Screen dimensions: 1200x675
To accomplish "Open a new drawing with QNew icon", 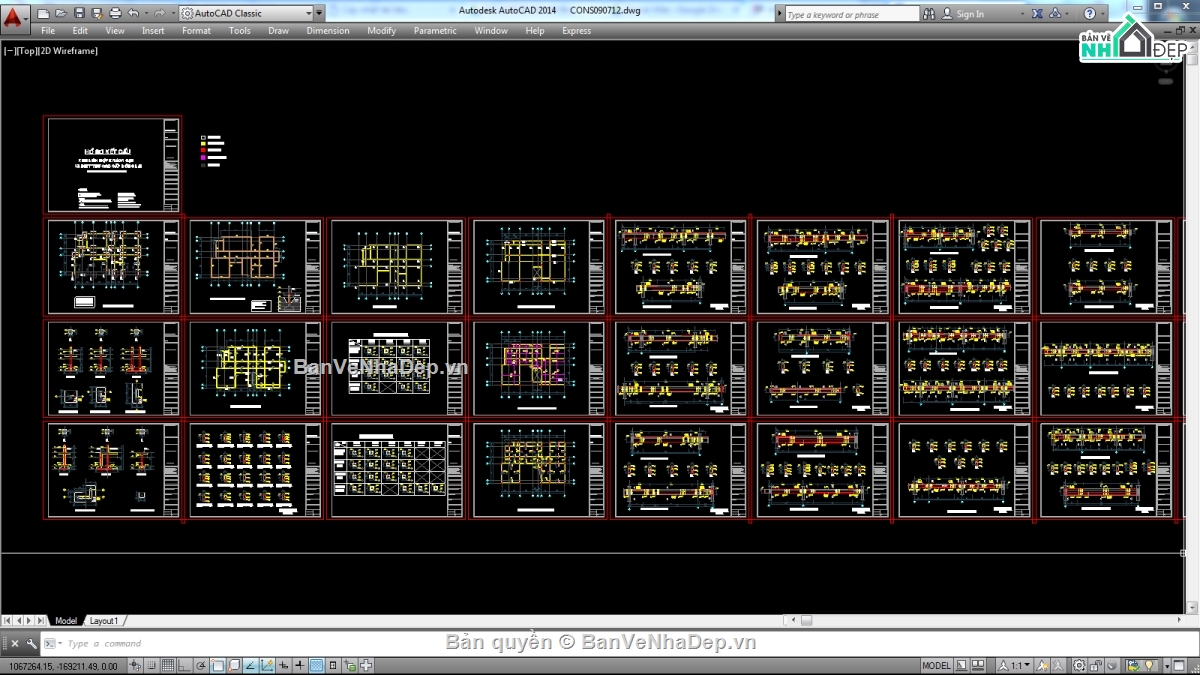I will coord(43,13).
